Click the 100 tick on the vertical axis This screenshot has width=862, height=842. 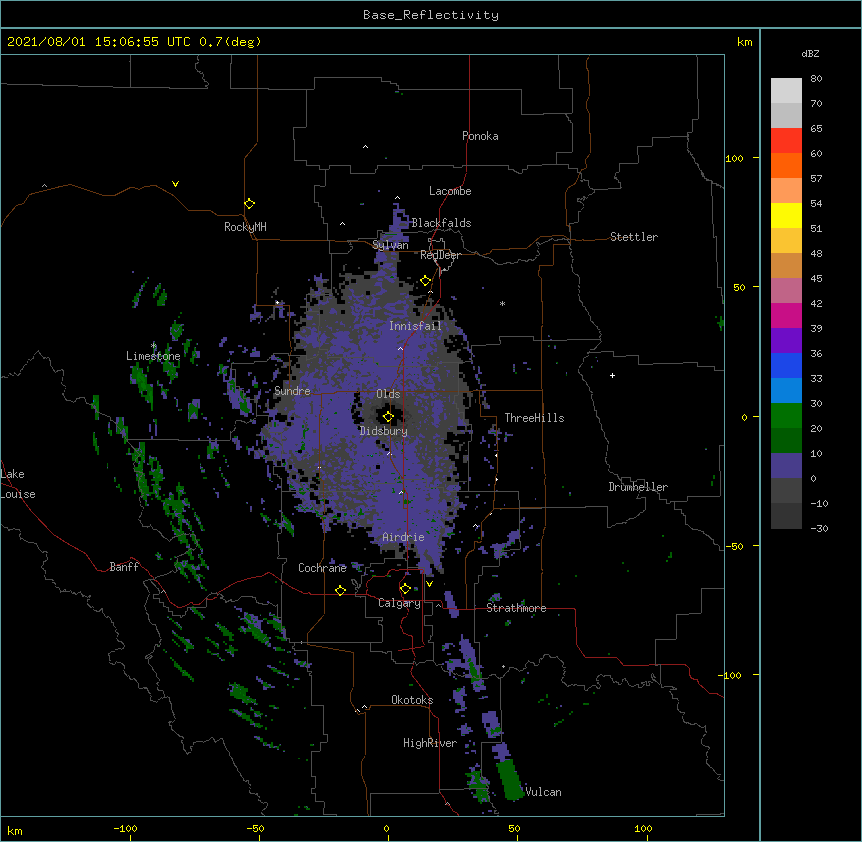(x=734, y=158)
